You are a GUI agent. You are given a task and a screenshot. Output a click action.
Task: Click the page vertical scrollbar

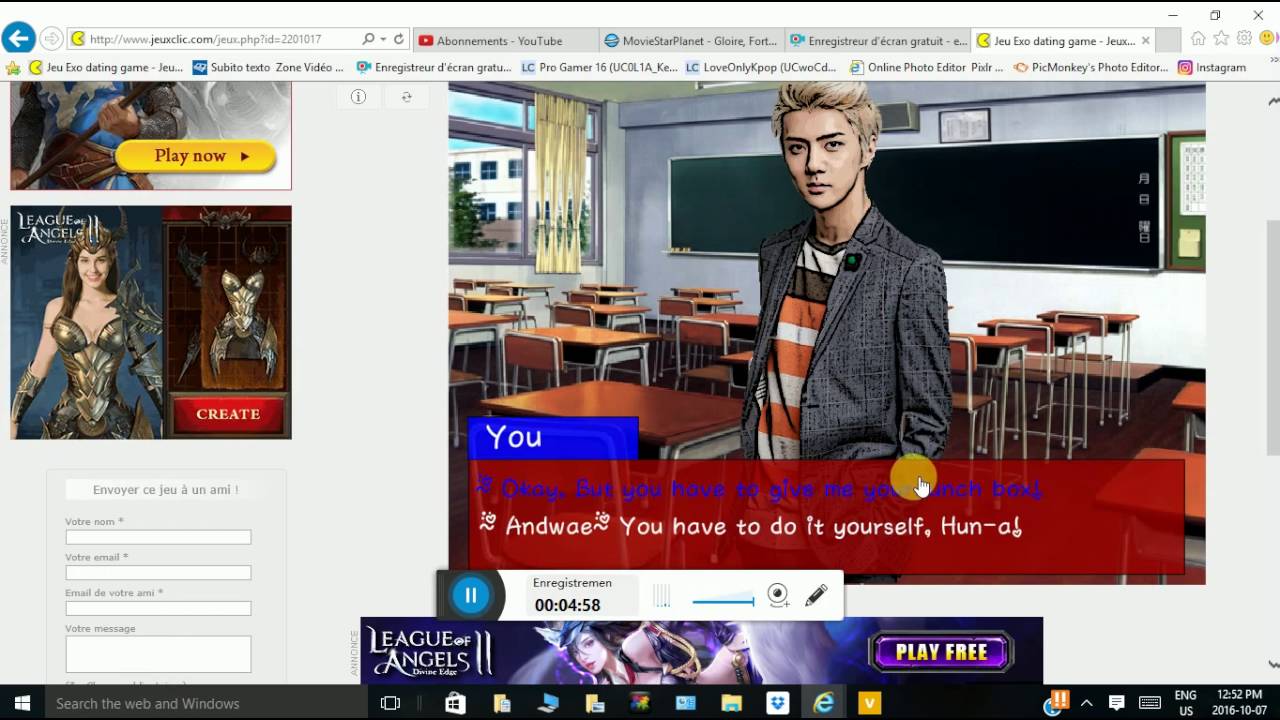coord(1273,336)
